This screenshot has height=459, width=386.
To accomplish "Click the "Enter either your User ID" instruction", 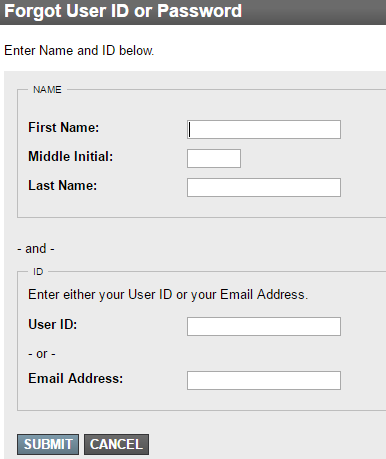I will [168, 295].
